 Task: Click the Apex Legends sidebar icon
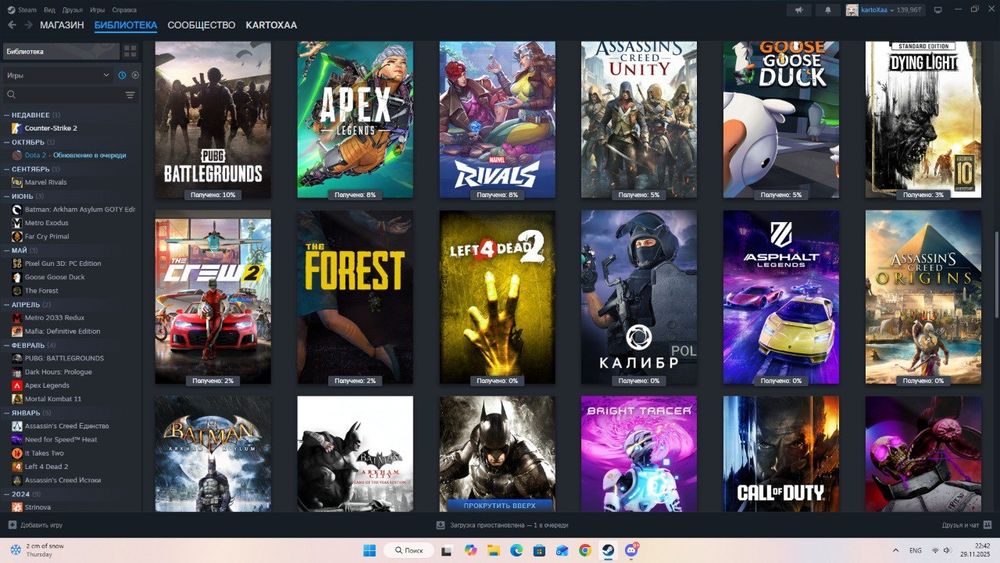coord(17,385)
